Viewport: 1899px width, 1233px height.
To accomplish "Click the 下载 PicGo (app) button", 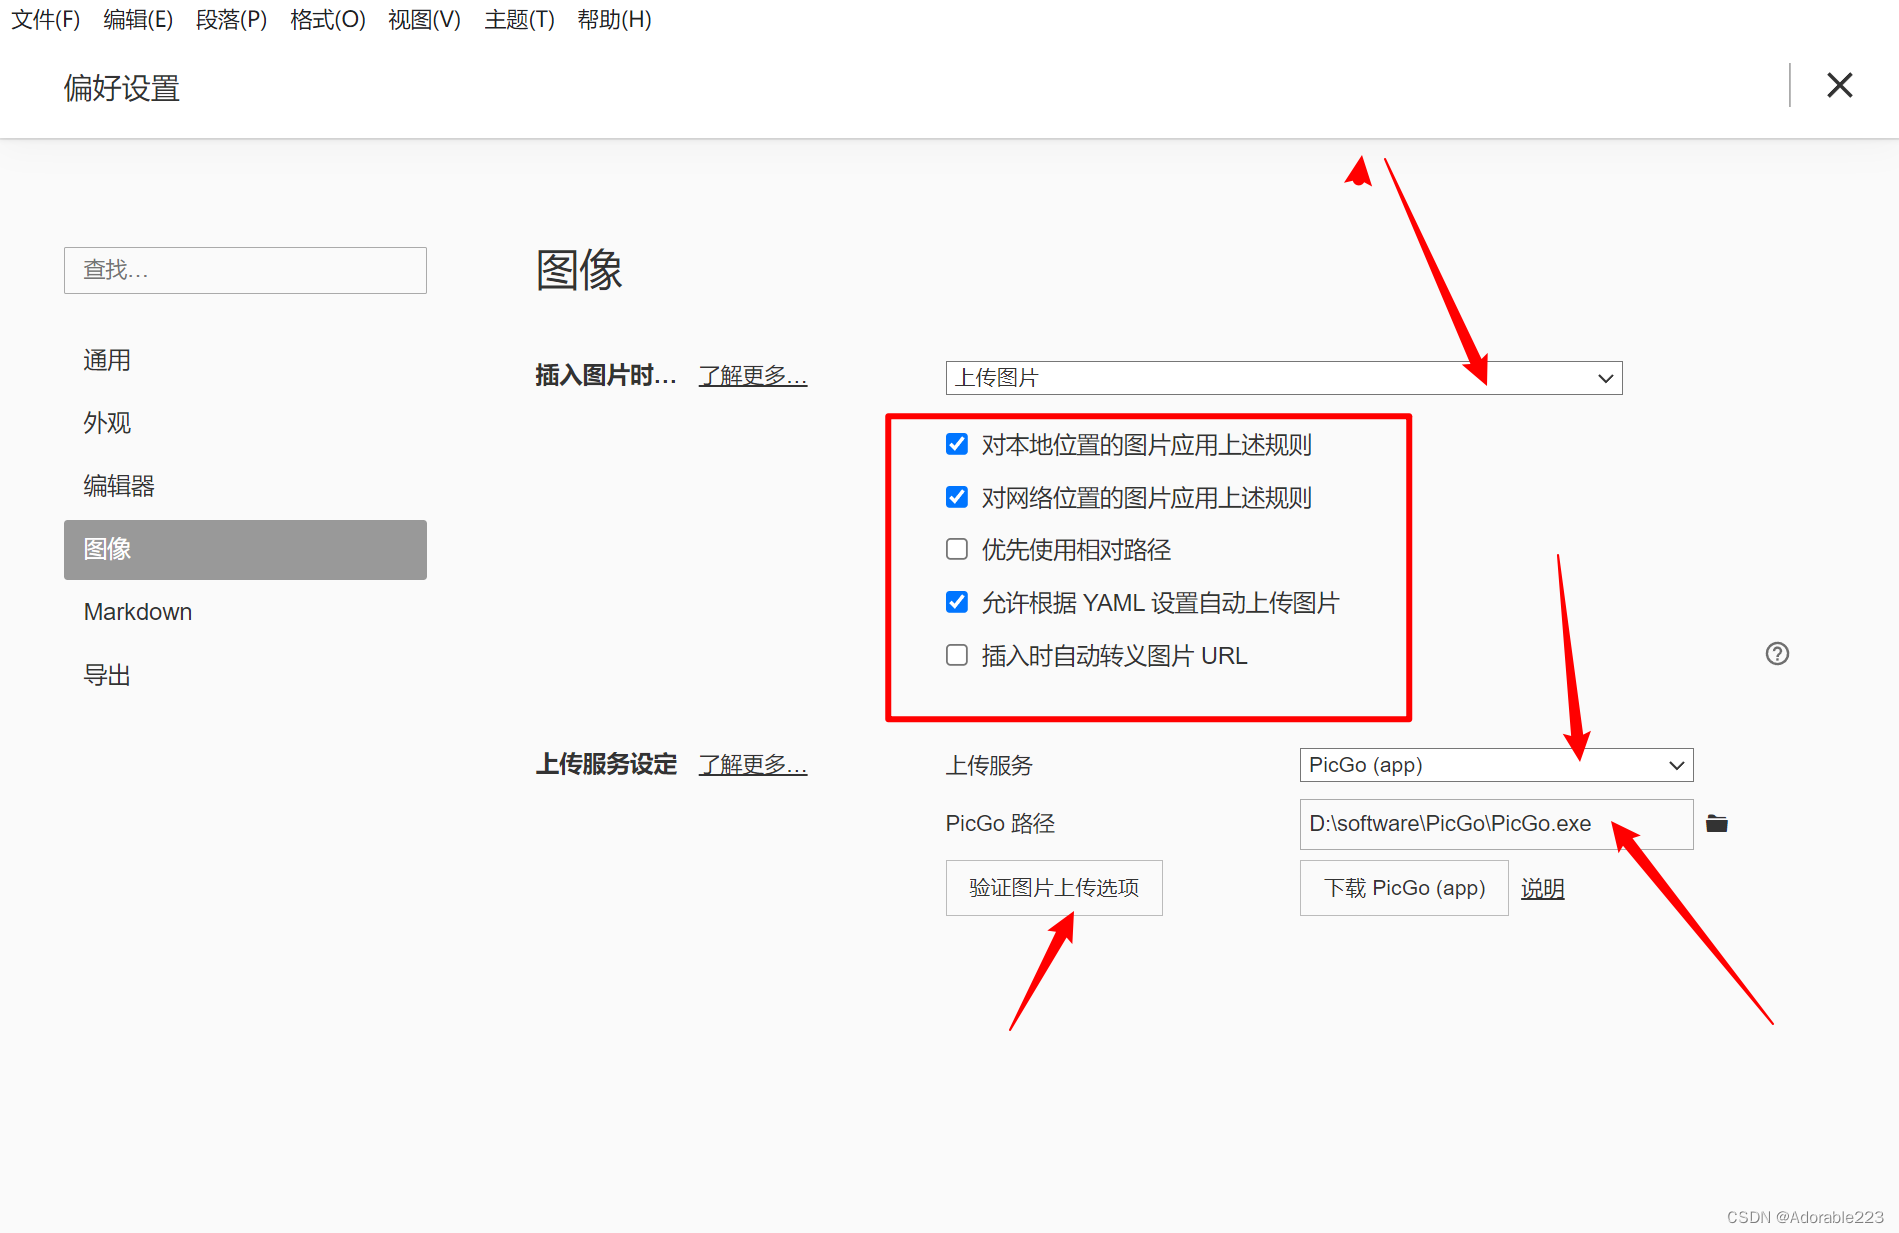I will pos(1404,888).
